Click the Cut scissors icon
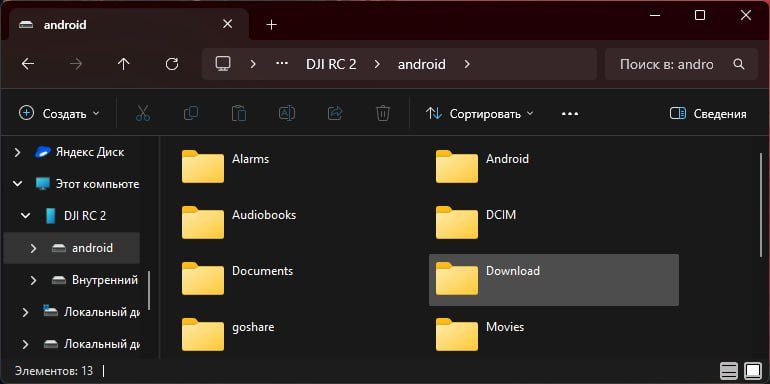Image resolution: width=770 pixels, height=384 pixels. tap(142, 113)
